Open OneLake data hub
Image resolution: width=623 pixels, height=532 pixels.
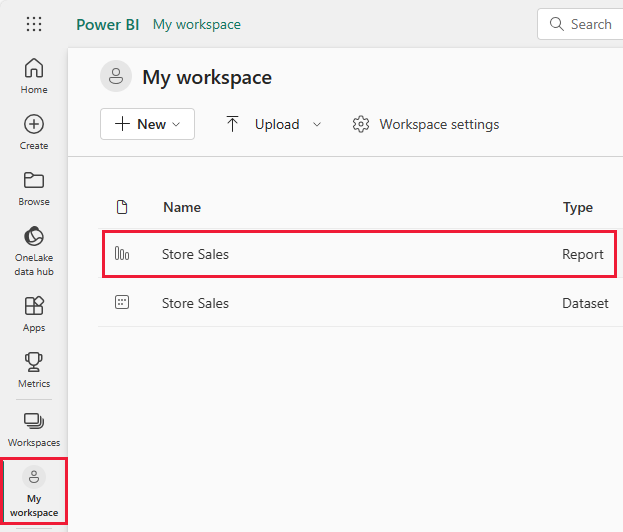(34, 250)
